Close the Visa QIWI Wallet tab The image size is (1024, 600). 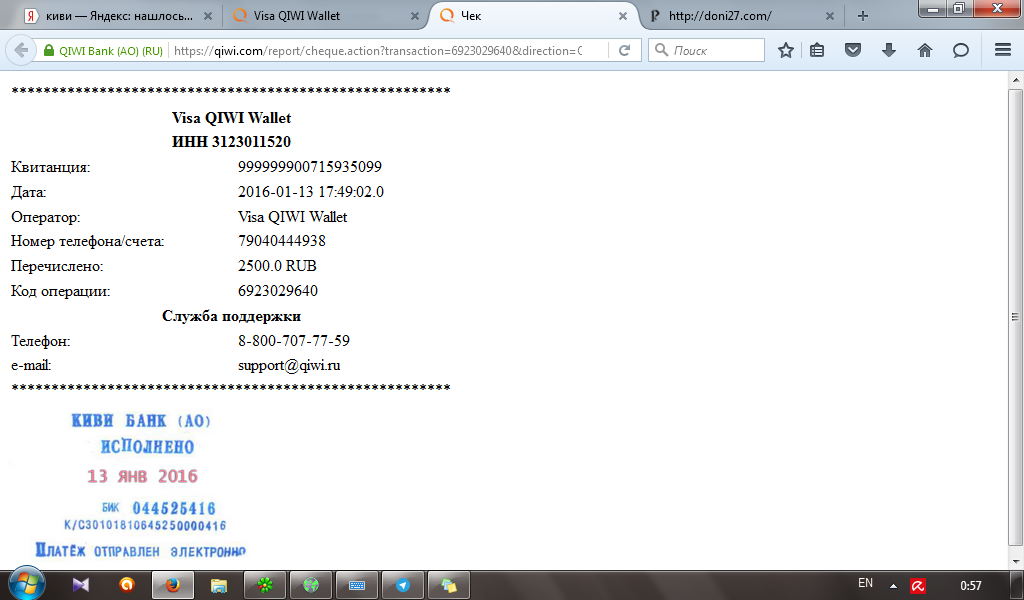(415, 16)
